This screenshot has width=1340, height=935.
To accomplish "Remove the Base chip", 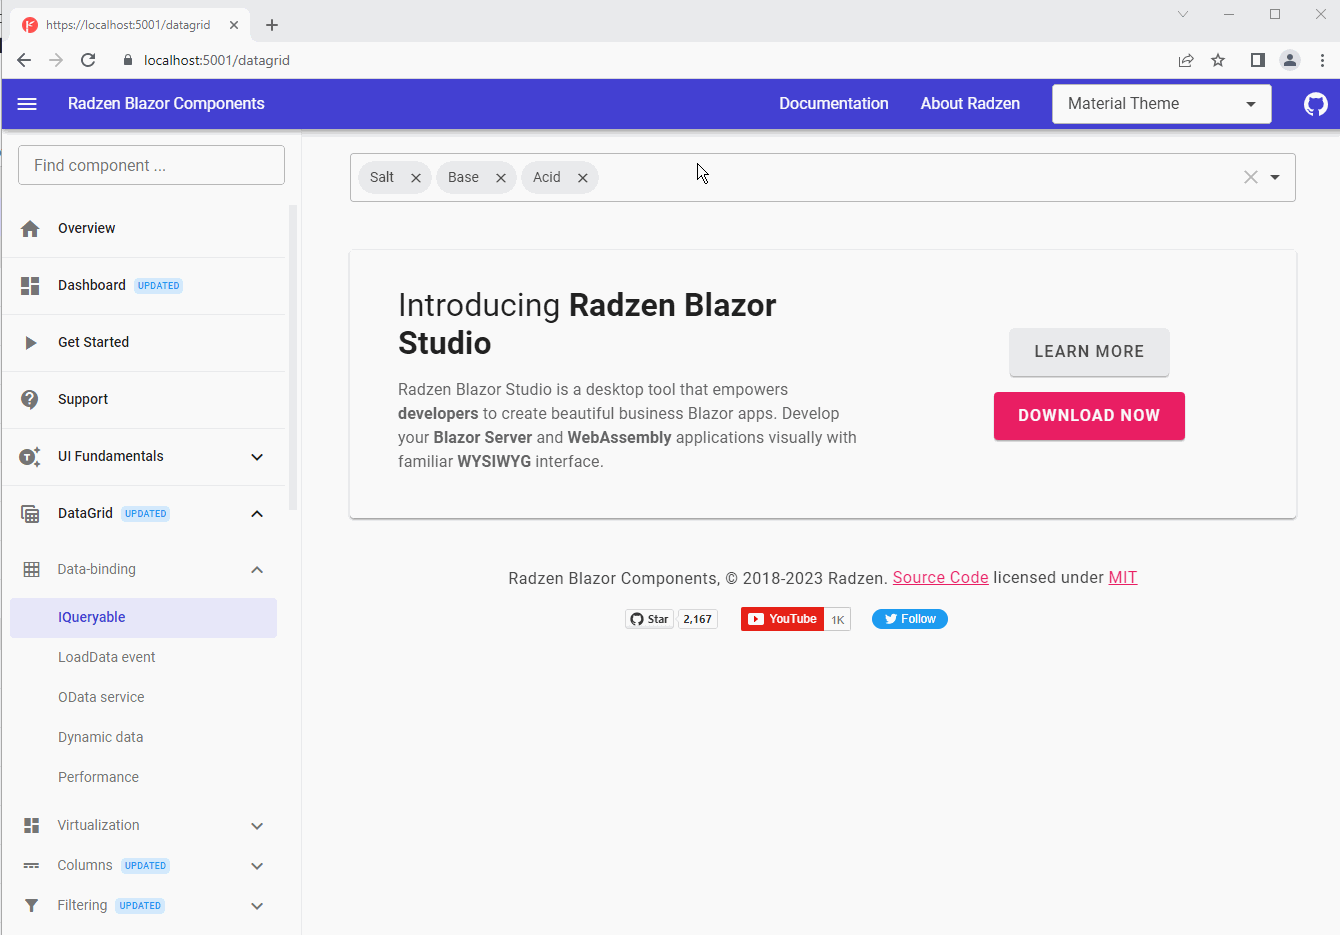I will pyautogui.click(x=501, y=178).
